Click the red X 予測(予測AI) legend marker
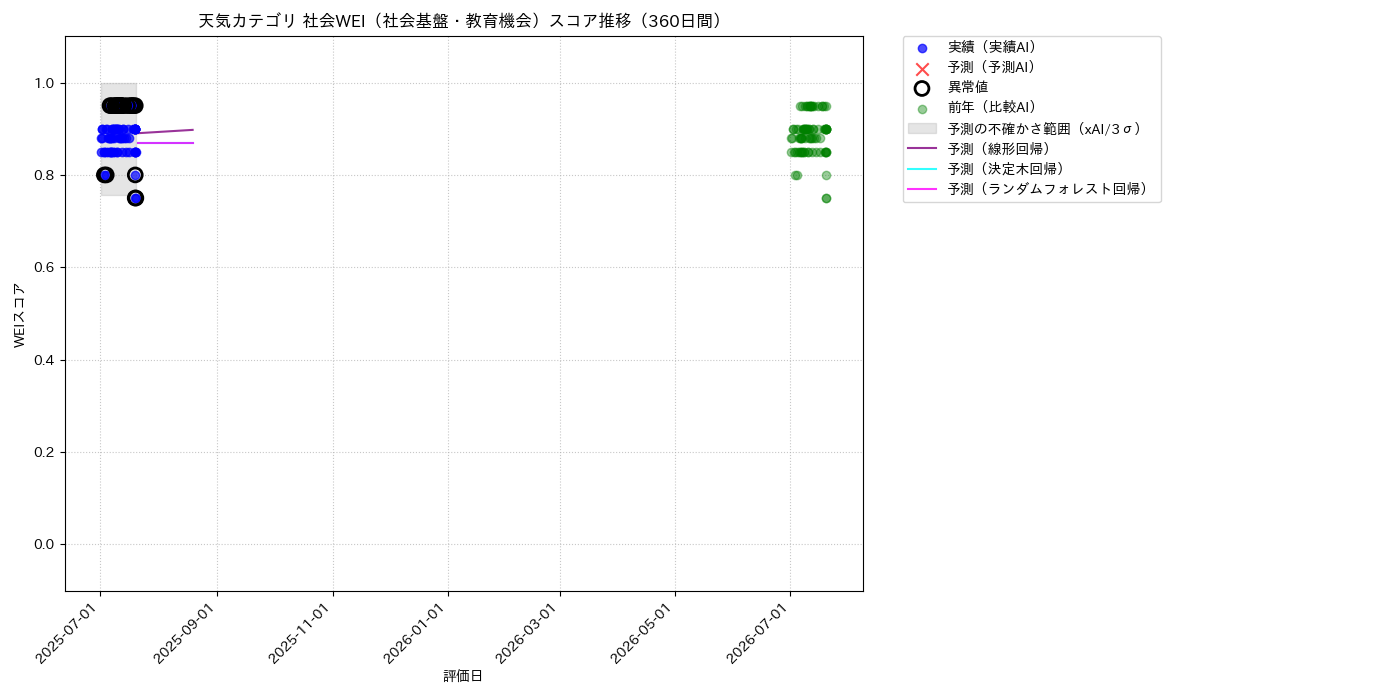The image size is (1400, 700). point(922,68)
